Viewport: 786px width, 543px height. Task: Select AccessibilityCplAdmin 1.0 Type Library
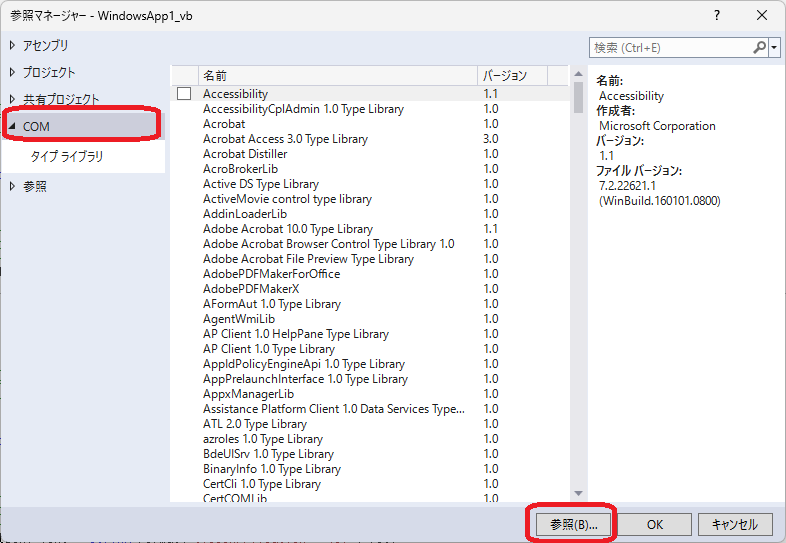(x=303, y=109)
